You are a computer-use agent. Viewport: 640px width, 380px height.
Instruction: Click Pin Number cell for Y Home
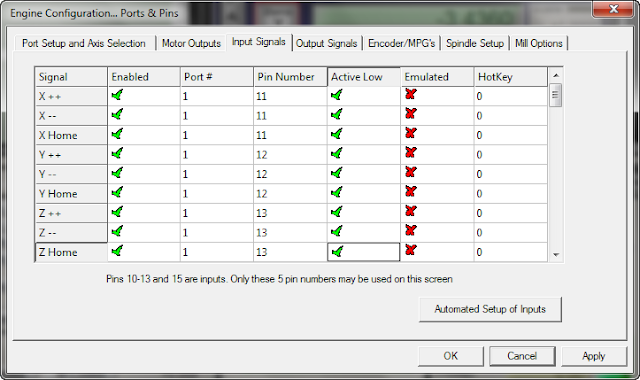click(x=290, y=193)
